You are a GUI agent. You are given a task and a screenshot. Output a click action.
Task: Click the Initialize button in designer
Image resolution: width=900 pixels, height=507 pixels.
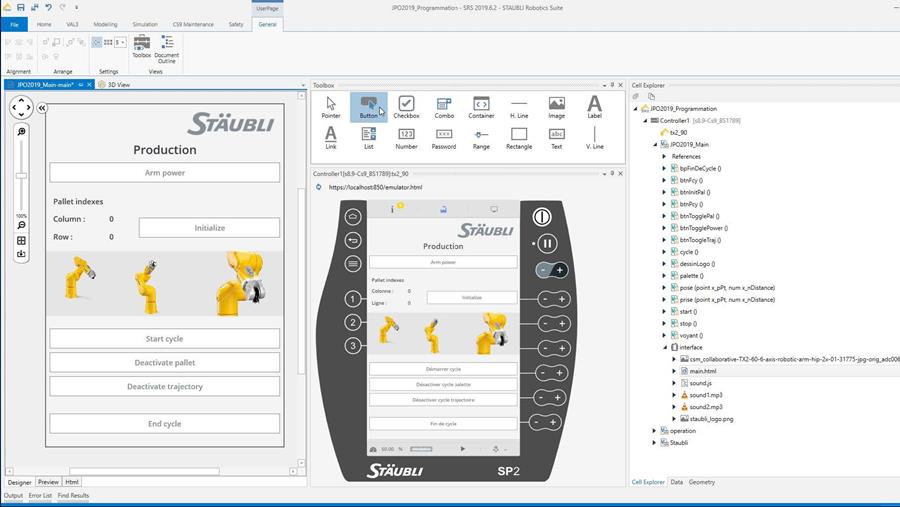pos(209,228)
